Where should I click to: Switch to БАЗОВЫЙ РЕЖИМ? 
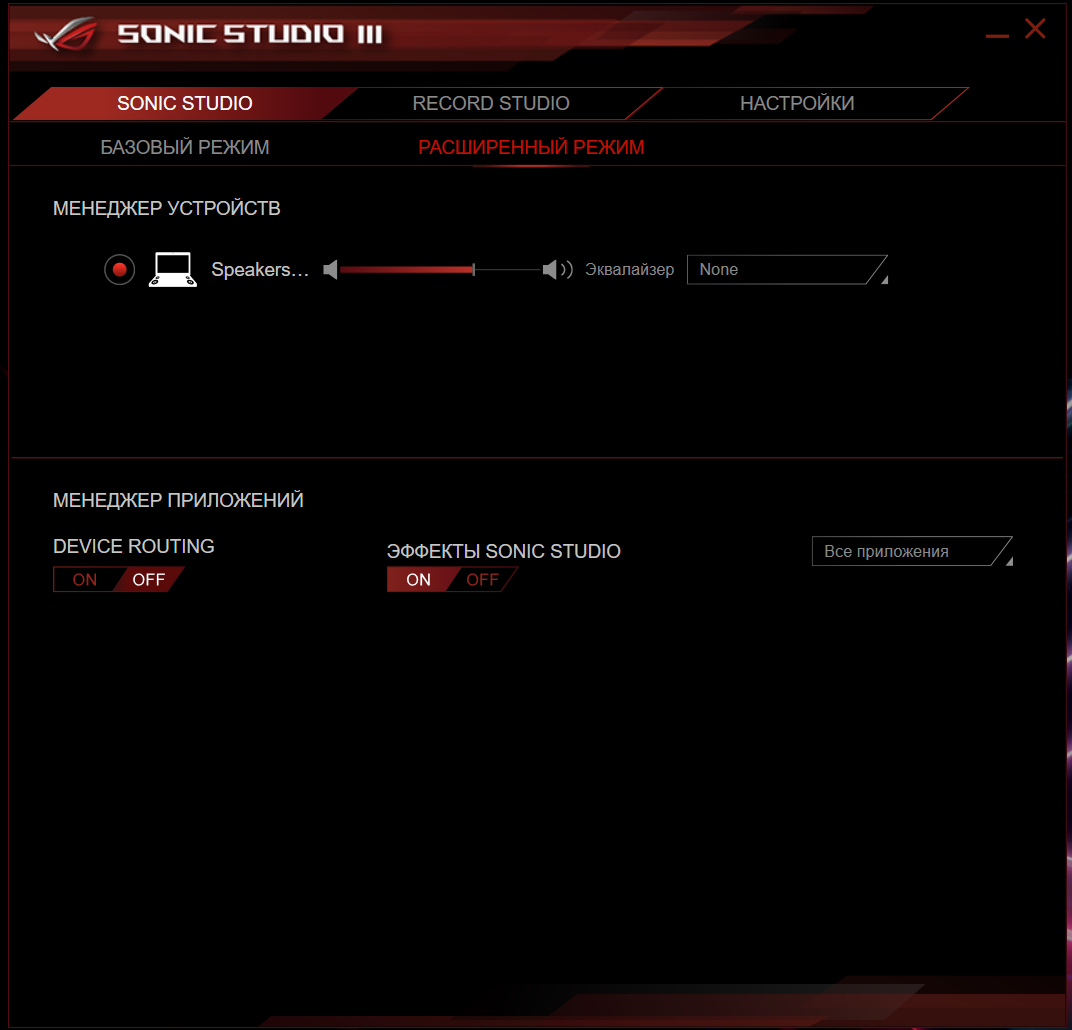(185, 148)
